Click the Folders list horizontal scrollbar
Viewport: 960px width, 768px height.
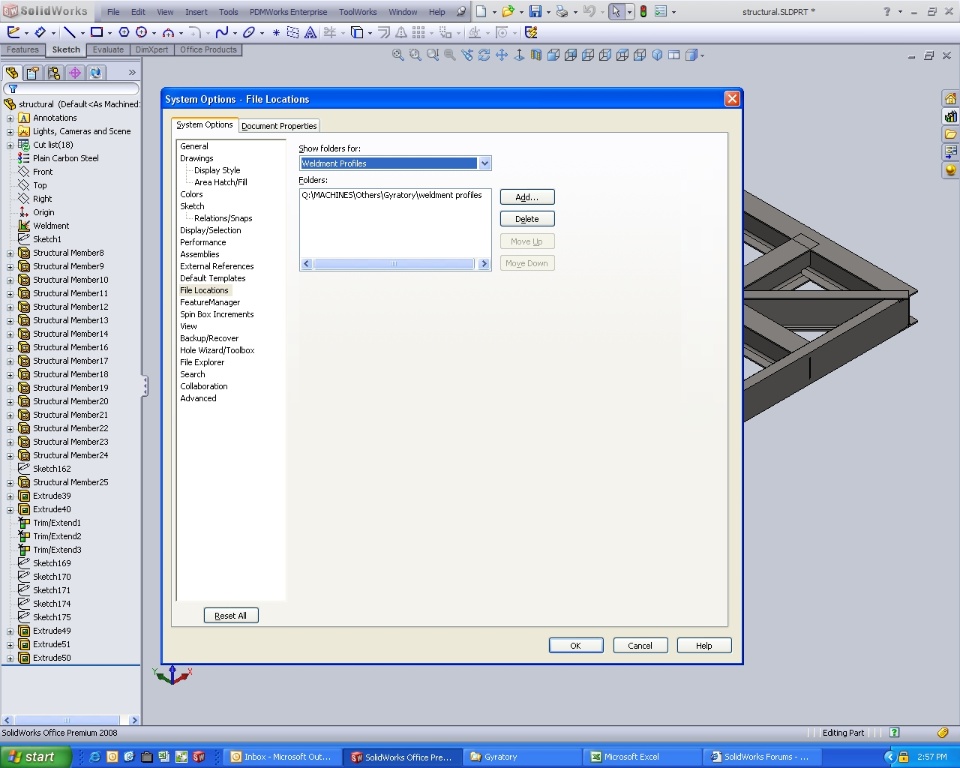click(x=395, y=264)
